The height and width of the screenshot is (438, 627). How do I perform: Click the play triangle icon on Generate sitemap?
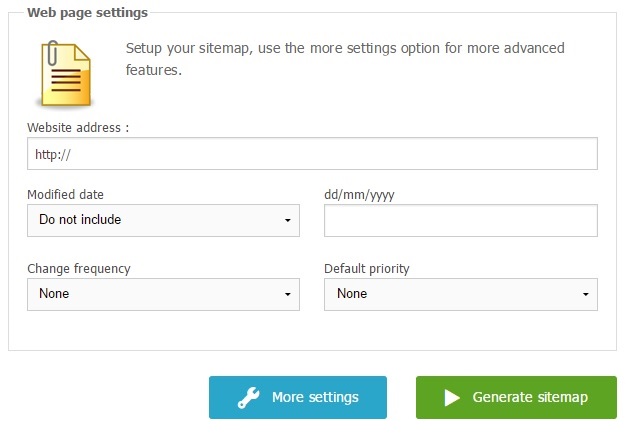pyautogui.click(x=452, y=397)
